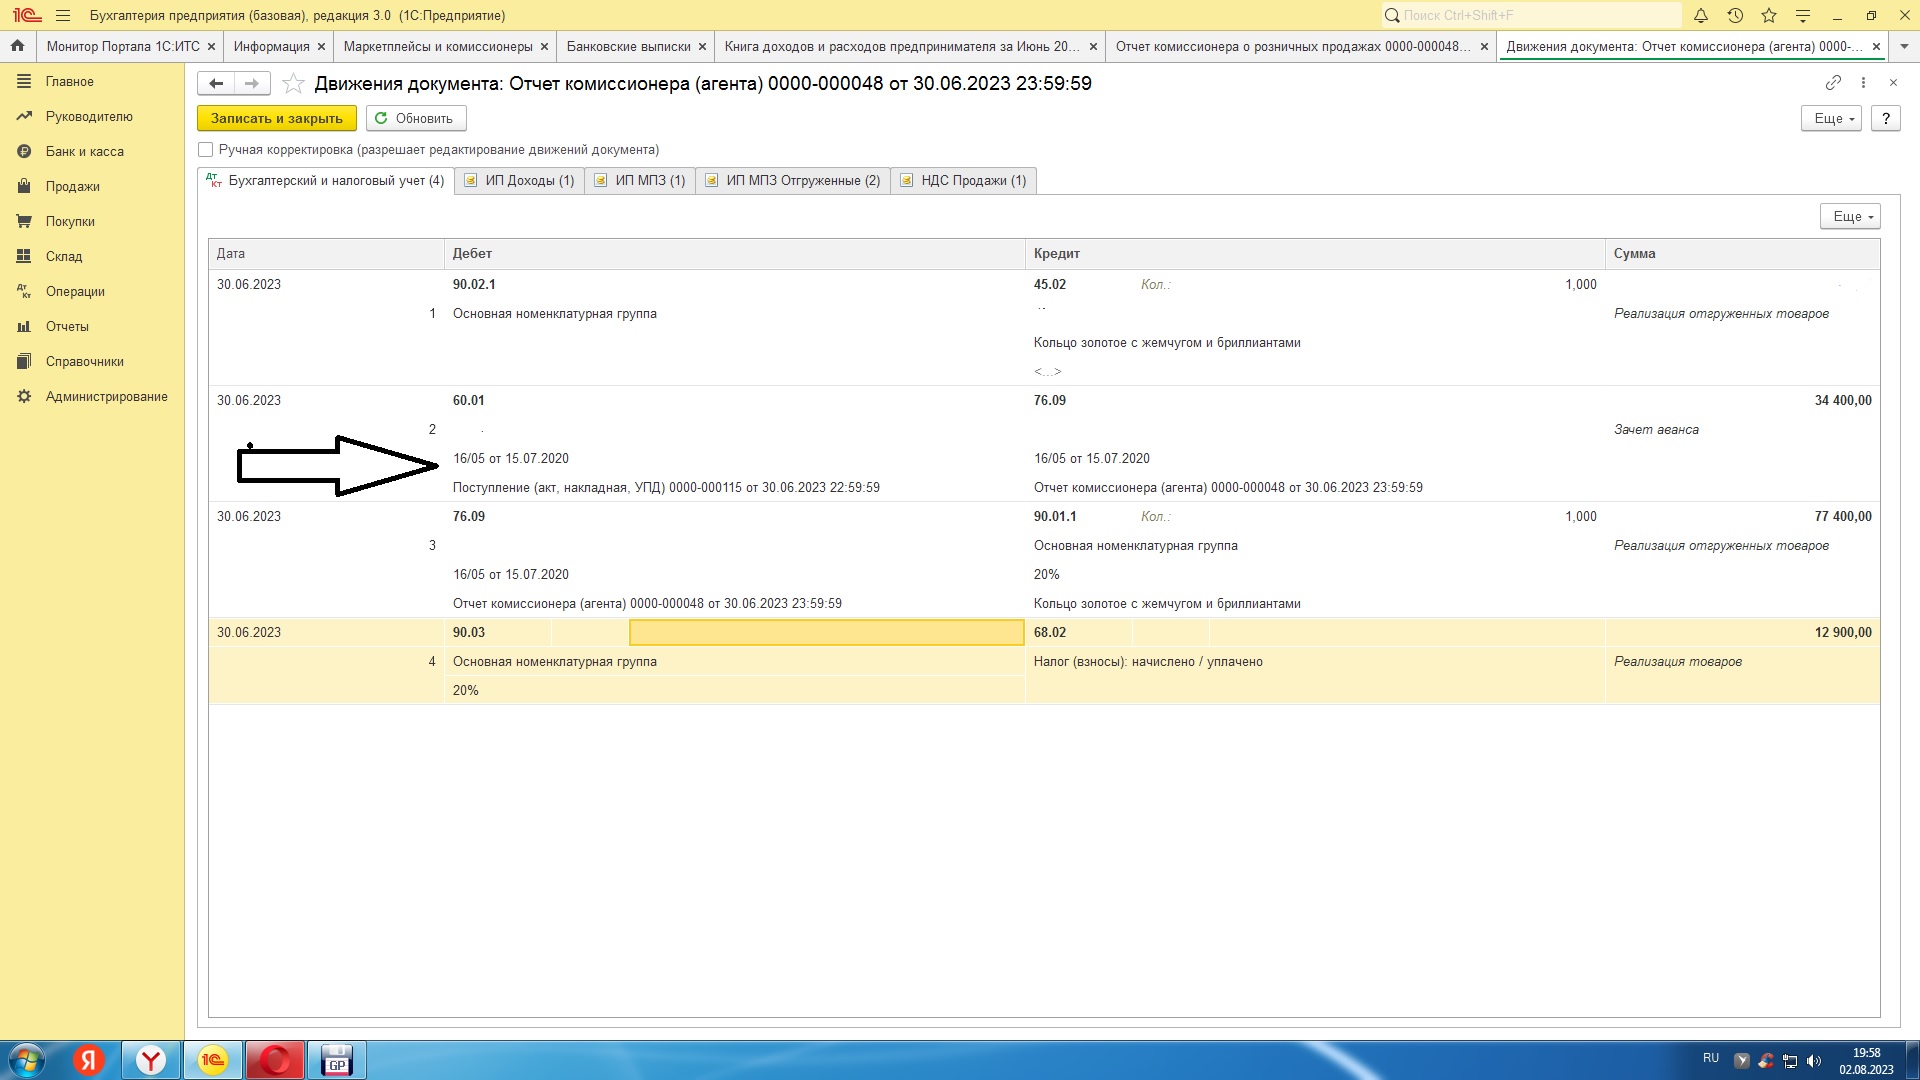Image resolution: width=1920 pixels, height=1080 pixels.
Task: Switch to НДС Продажи (1) tab
Action: click(x=964, y=181)
